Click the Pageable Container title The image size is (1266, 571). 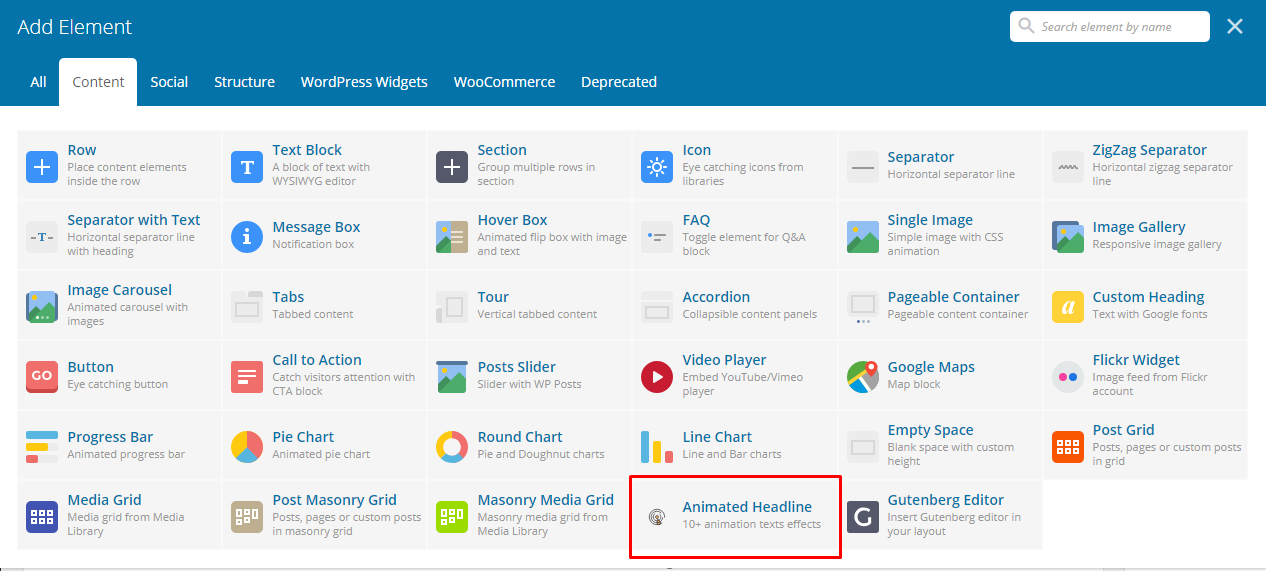tap(954, 297)
